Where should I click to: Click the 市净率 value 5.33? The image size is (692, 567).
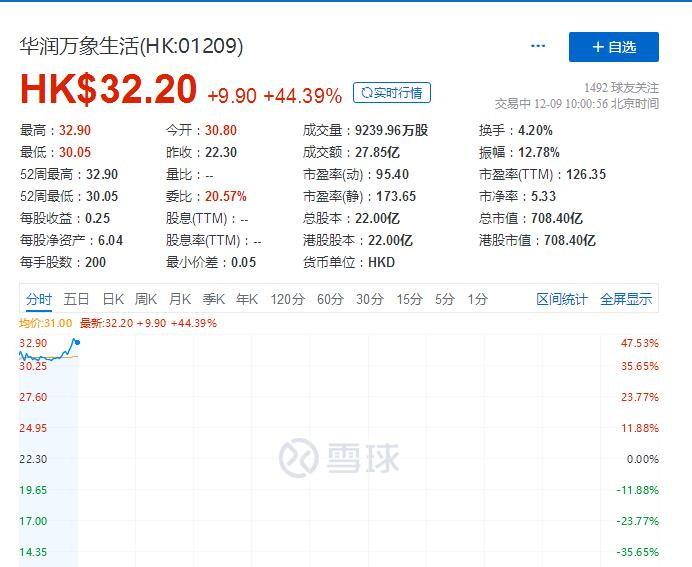coord(543,196)
